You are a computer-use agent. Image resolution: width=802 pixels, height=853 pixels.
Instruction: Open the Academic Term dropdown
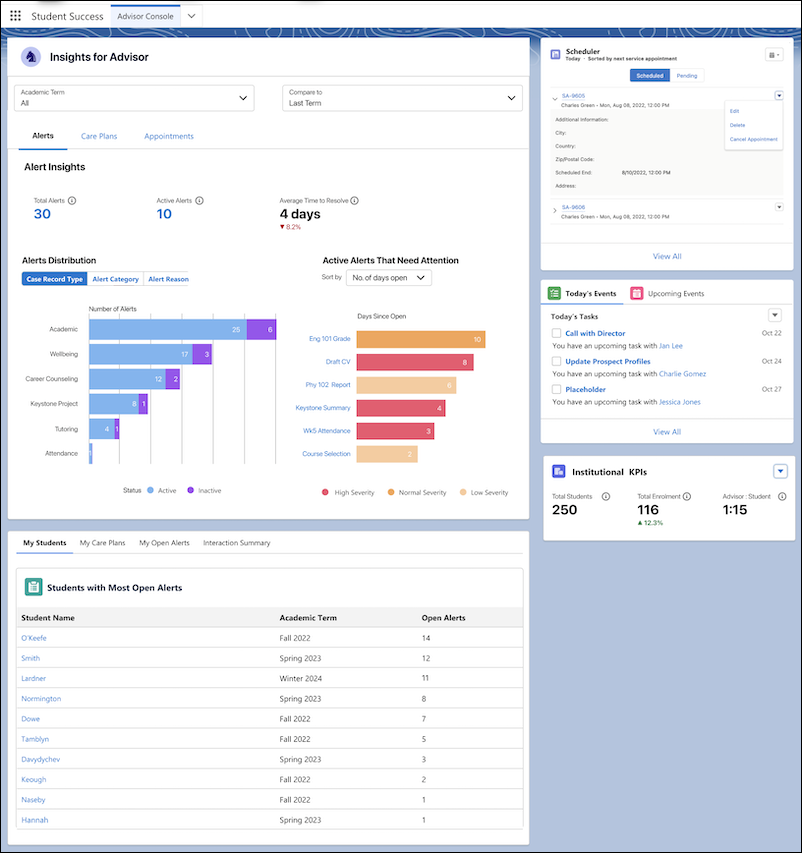134,98
